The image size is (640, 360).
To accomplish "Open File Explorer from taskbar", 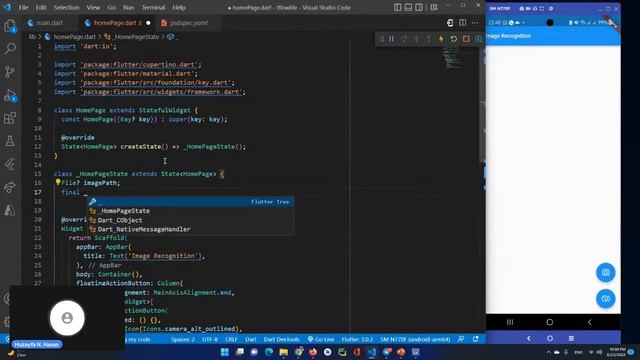I will click(283, 352).
